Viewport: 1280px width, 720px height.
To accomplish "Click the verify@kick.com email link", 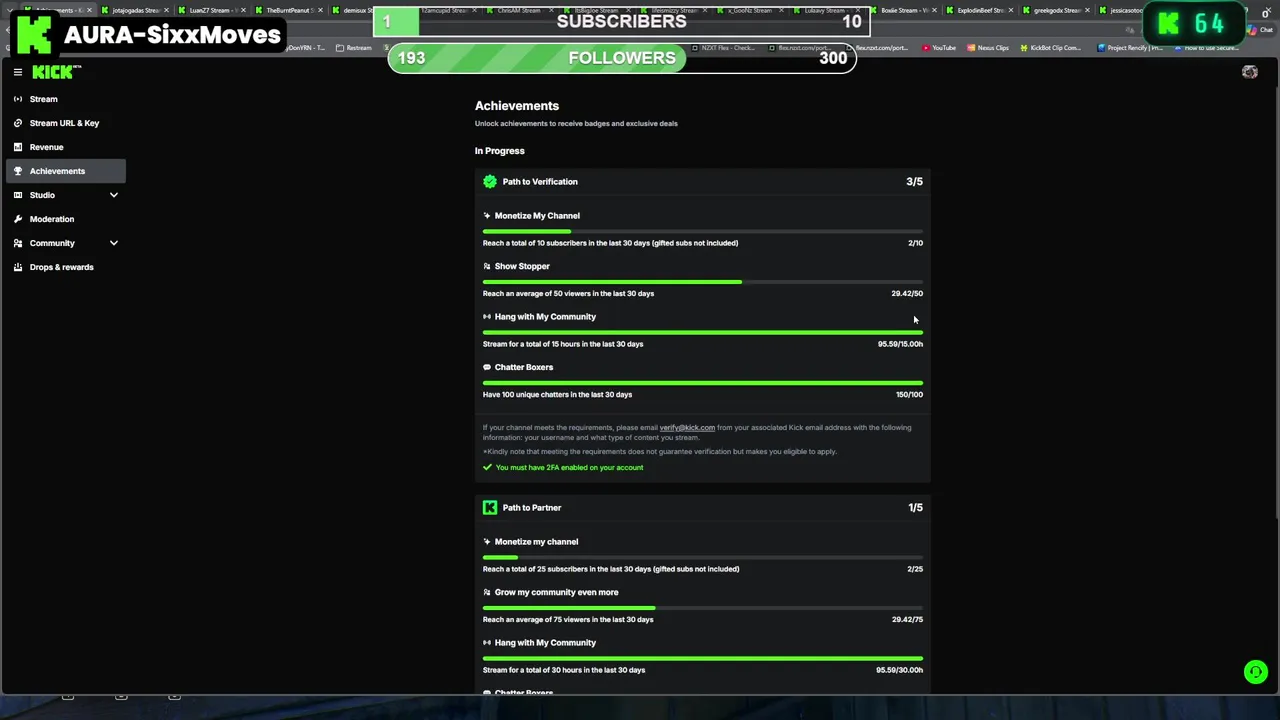I will (687, 428).
